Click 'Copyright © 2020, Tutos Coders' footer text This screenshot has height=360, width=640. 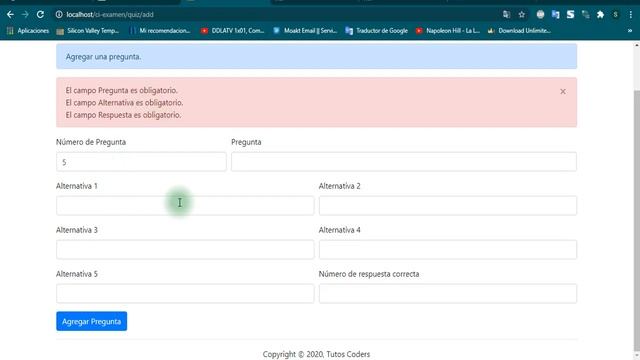coord(316,354)
